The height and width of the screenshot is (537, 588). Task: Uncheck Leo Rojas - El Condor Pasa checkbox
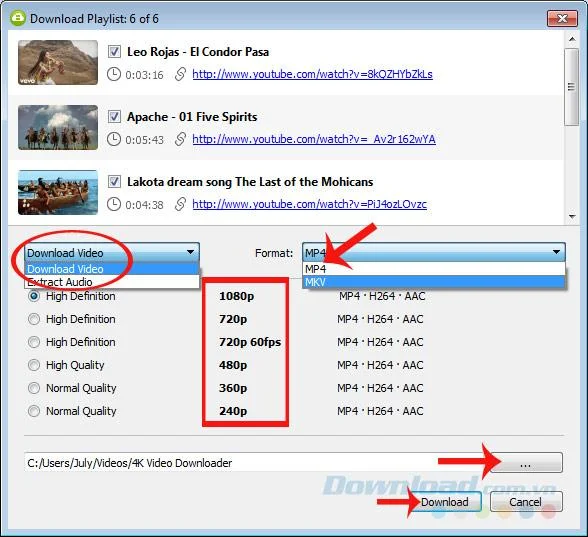(x=114, y=51)
